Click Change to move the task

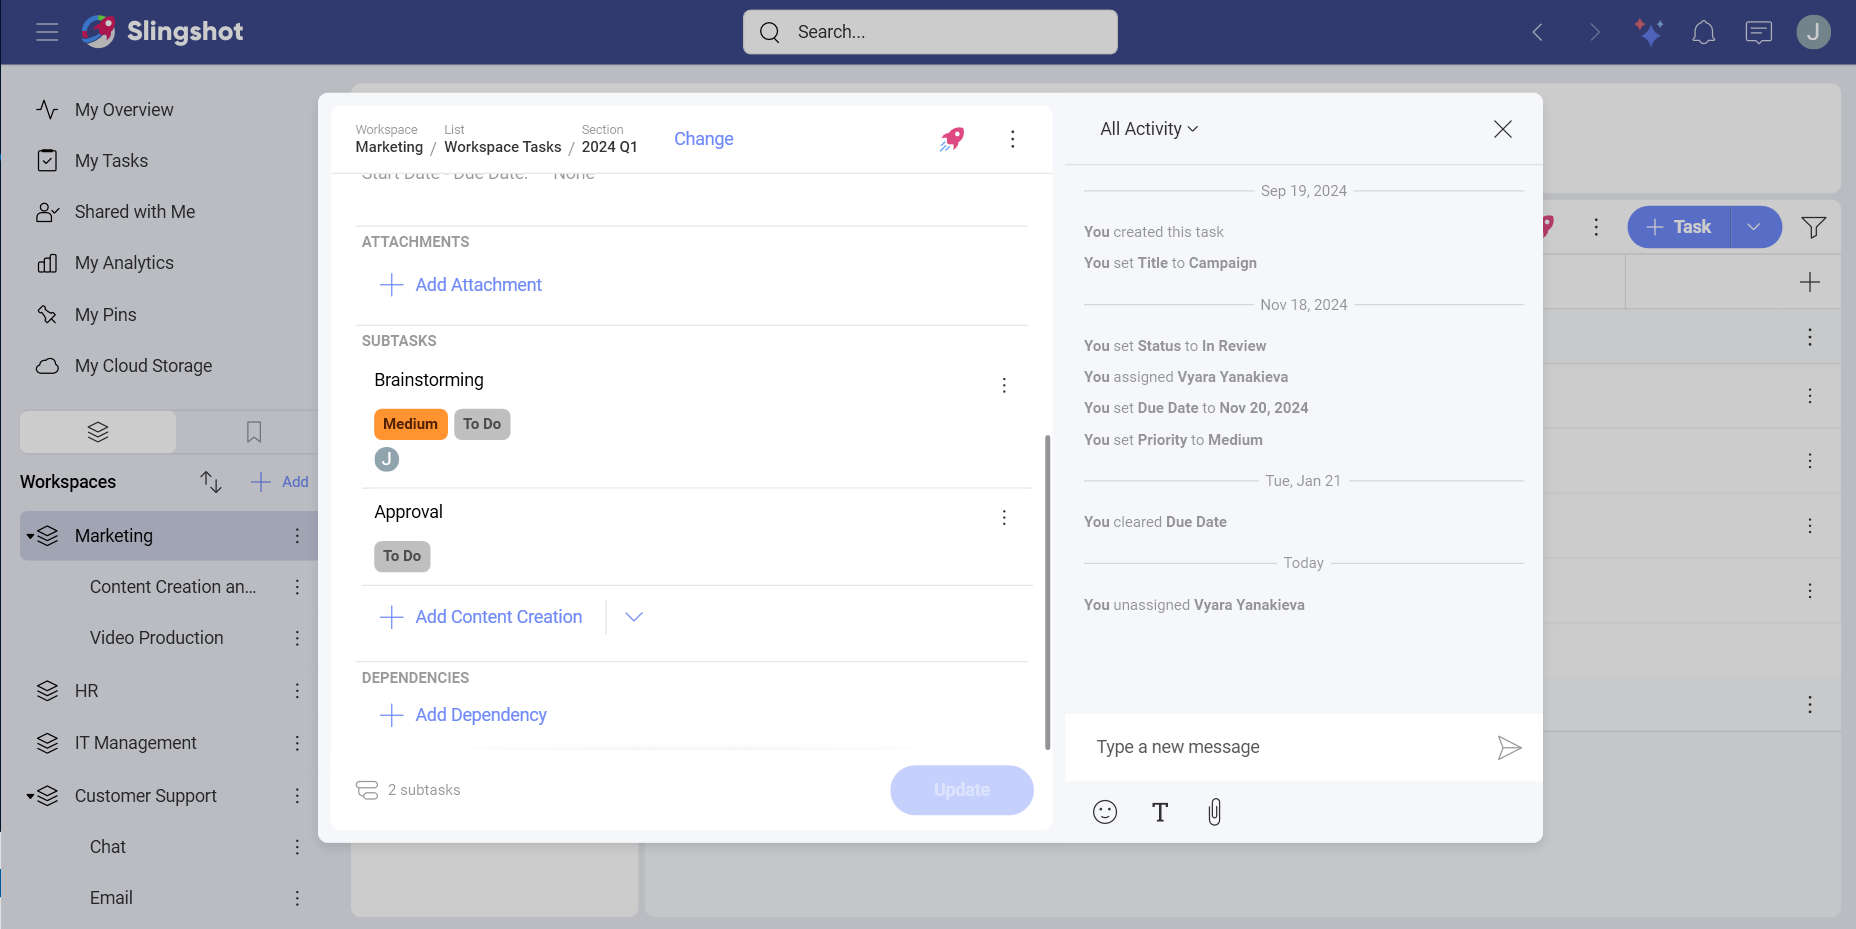pos(703,139)
